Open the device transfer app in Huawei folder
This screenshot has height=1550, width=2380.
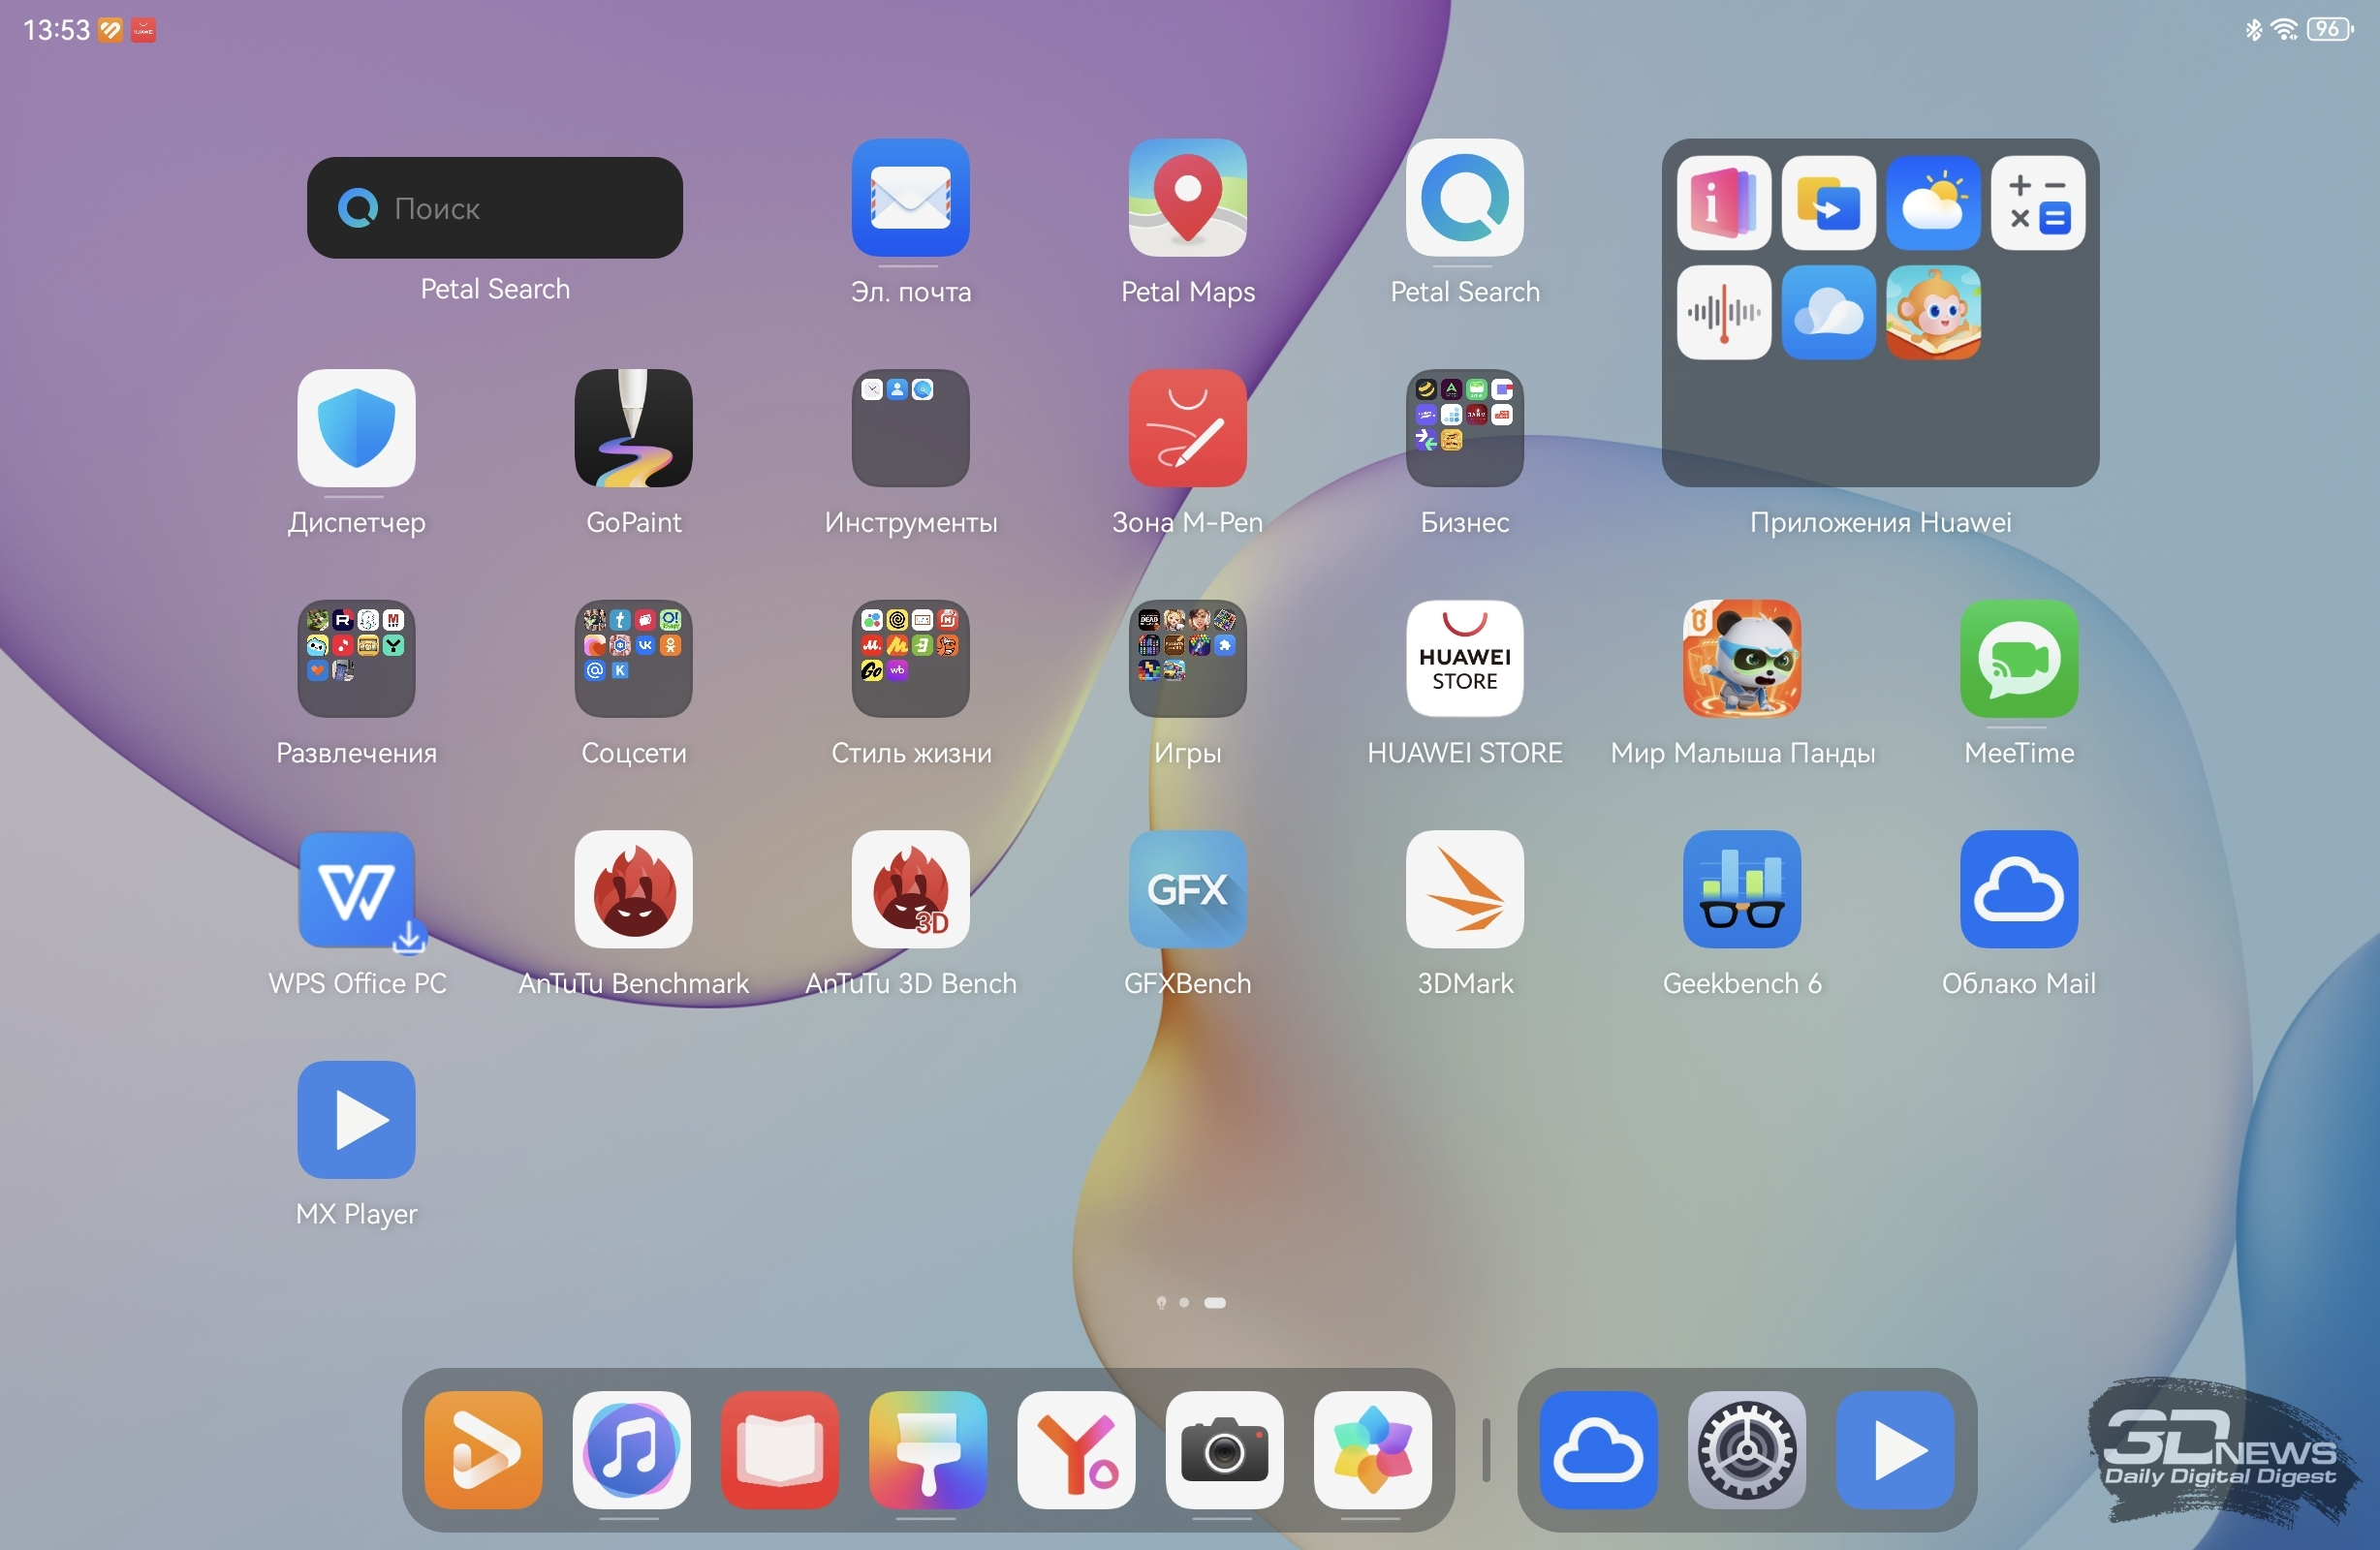coord(1828,203)
